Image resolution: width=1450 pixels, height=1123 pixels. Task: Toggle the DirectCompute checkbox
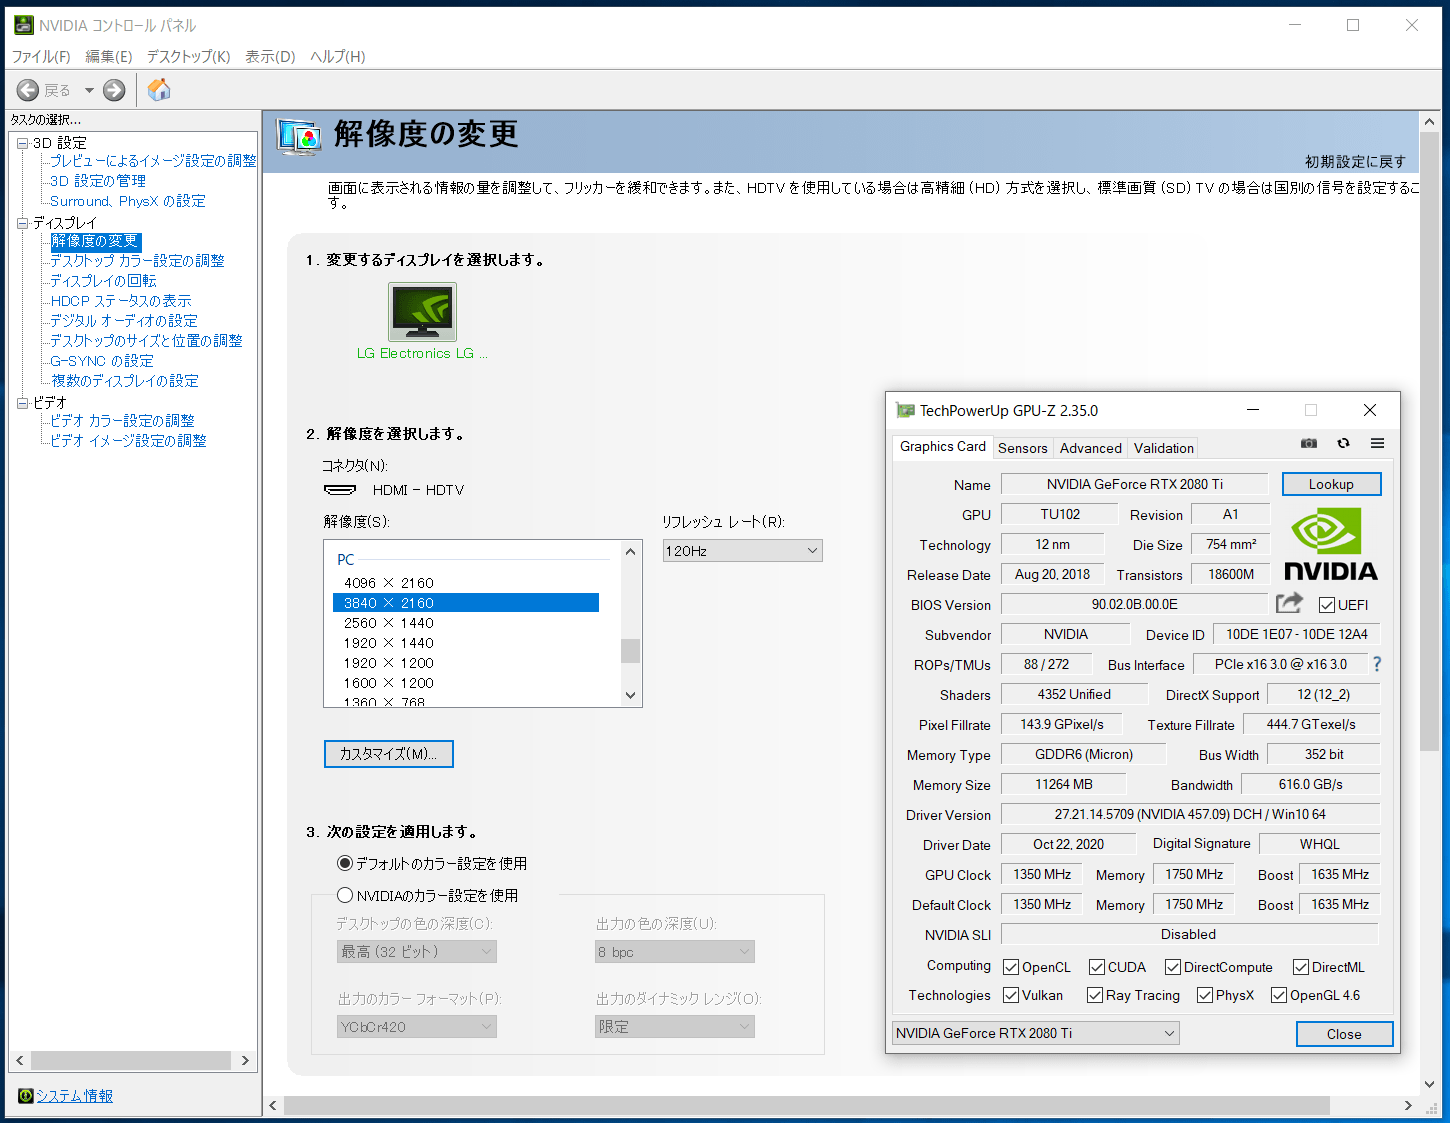click(x=1173, y=967)
